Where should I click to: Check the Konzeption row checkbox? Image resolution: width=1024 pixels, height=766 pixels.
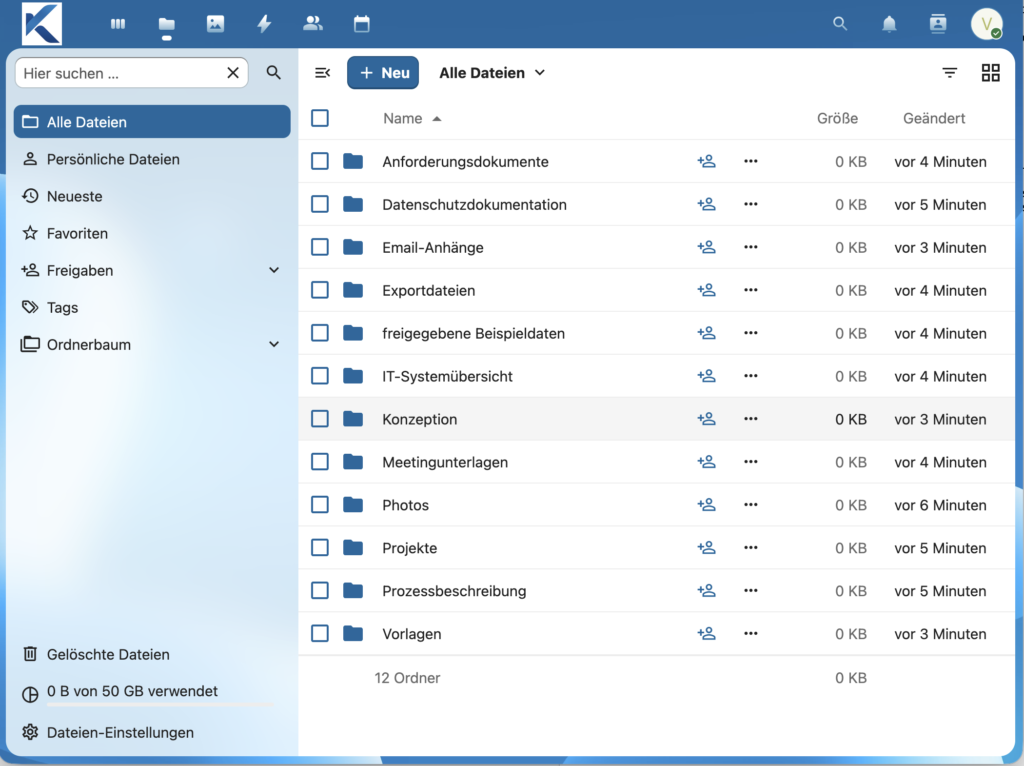pos(320,419)
